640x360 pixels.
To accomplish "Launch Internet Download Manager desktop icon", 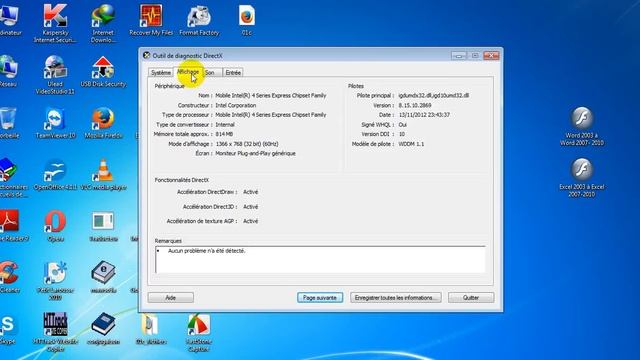I will click(x=103, y=22).
